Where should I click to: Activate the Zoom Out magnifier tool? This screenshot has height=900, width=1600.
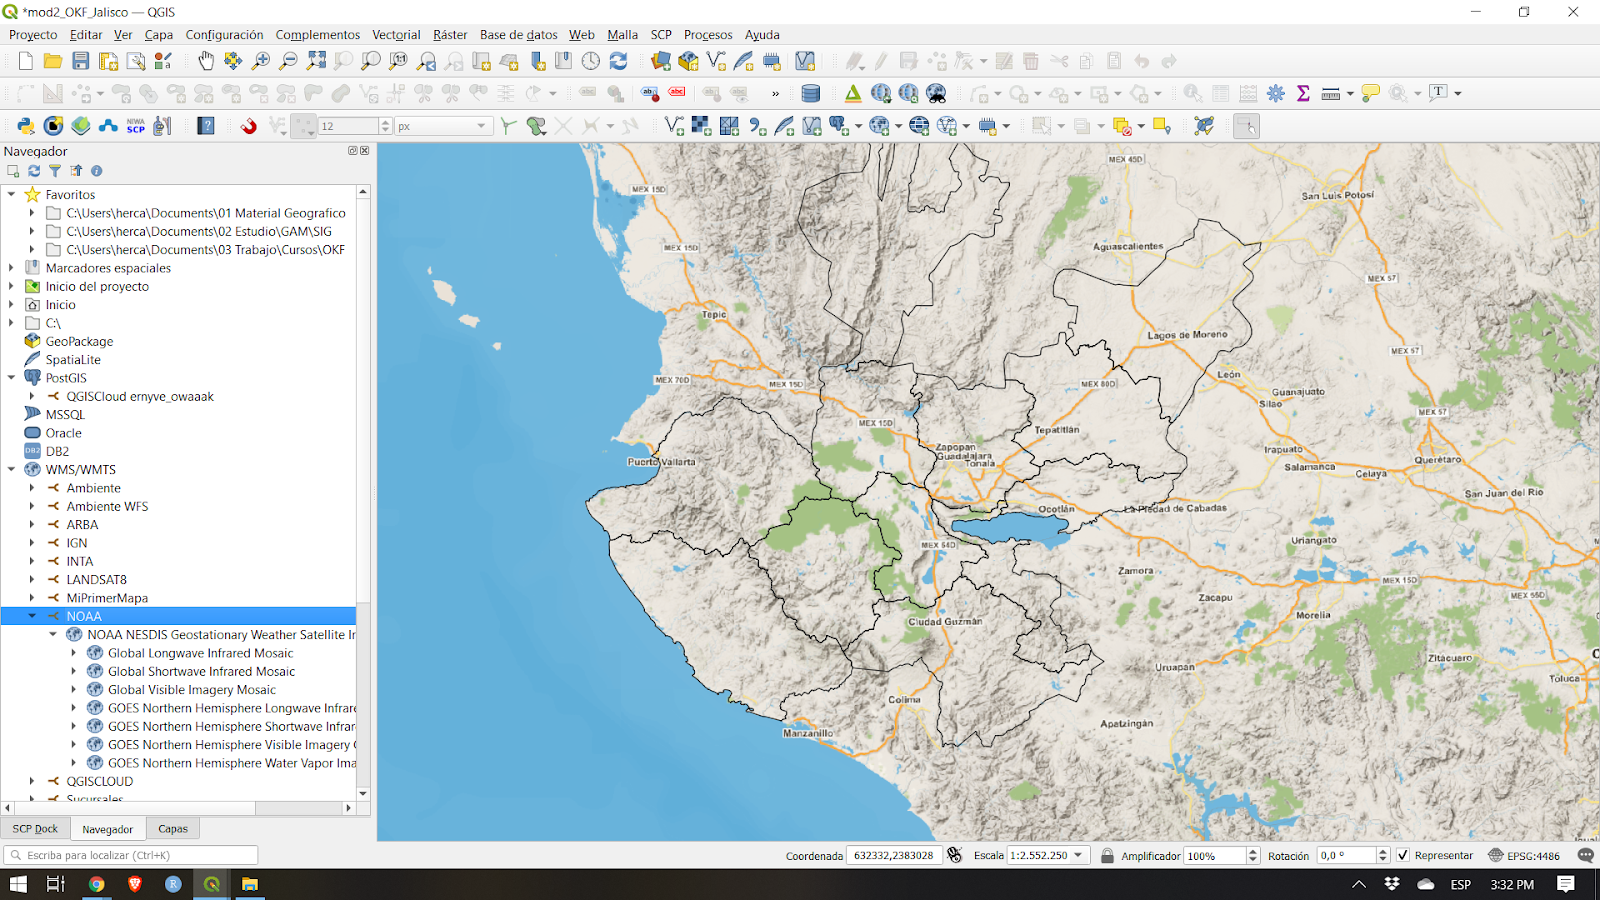289,61
